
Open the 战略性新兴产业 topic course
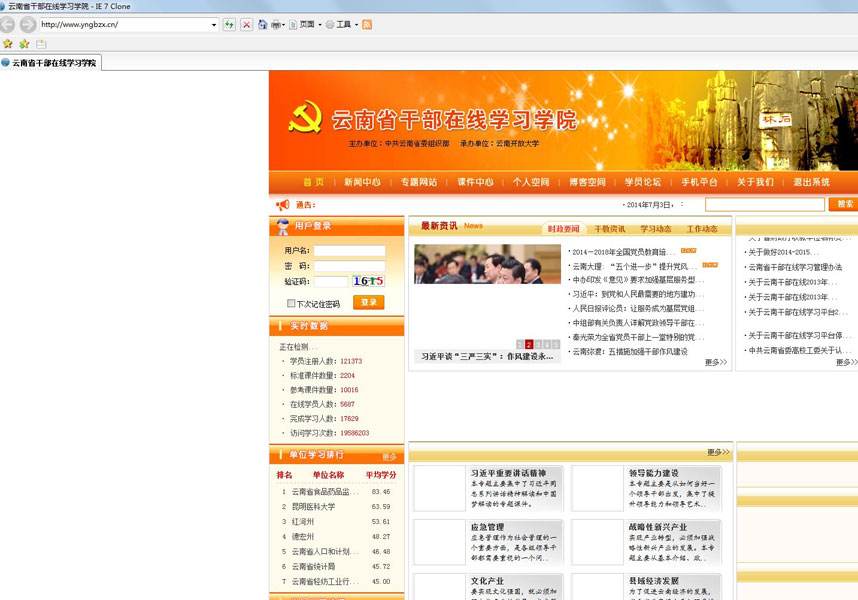658,527
